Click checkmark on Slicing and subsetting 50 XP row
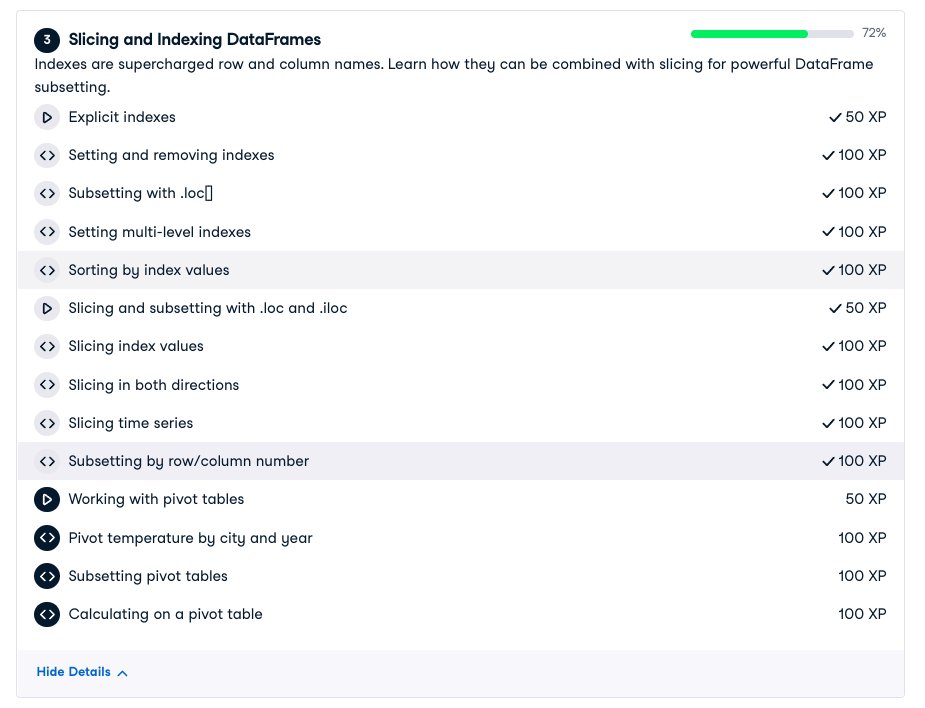 coord(835,309)
